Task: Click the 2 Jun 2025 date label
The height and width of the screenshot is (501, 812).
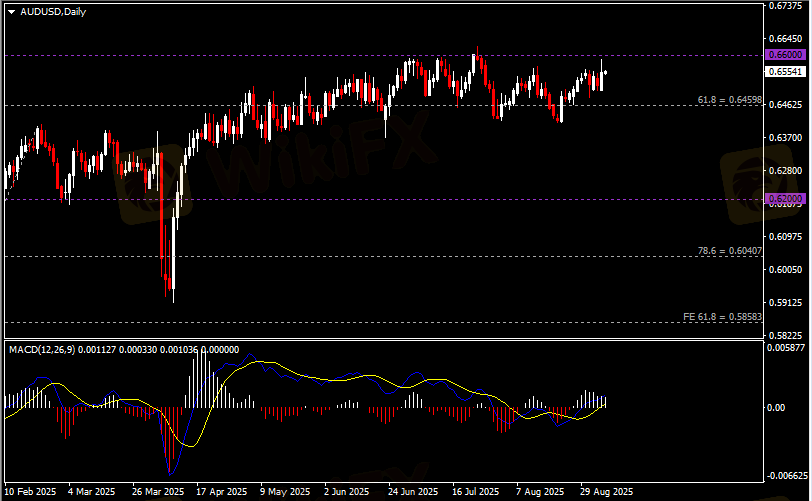Action: tap(346, 491)
